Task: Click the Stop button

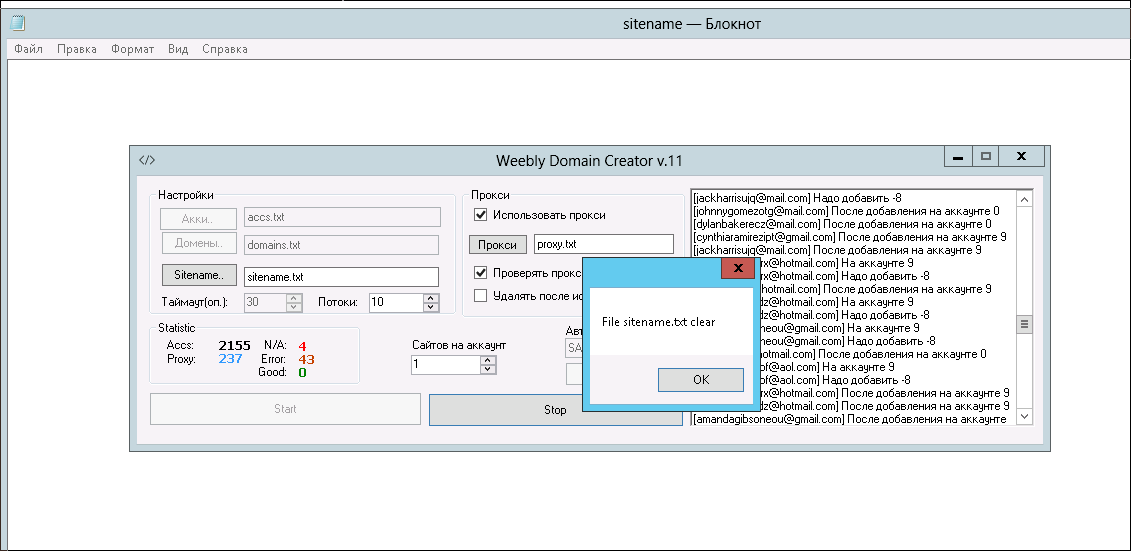Action: point(555,410)
